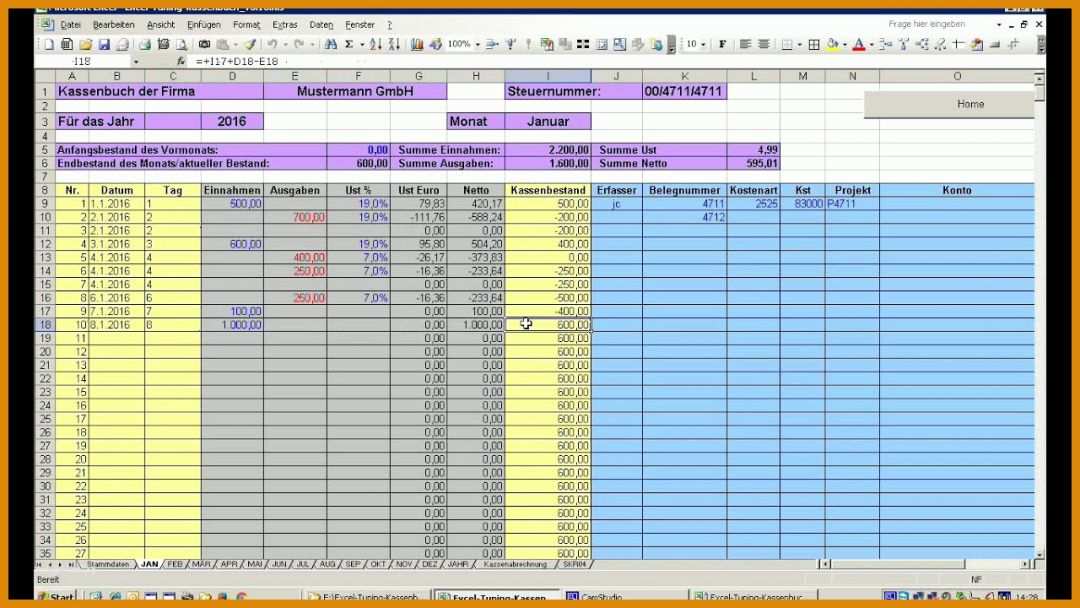Click the all borders grid icon

tap(813, 44)
